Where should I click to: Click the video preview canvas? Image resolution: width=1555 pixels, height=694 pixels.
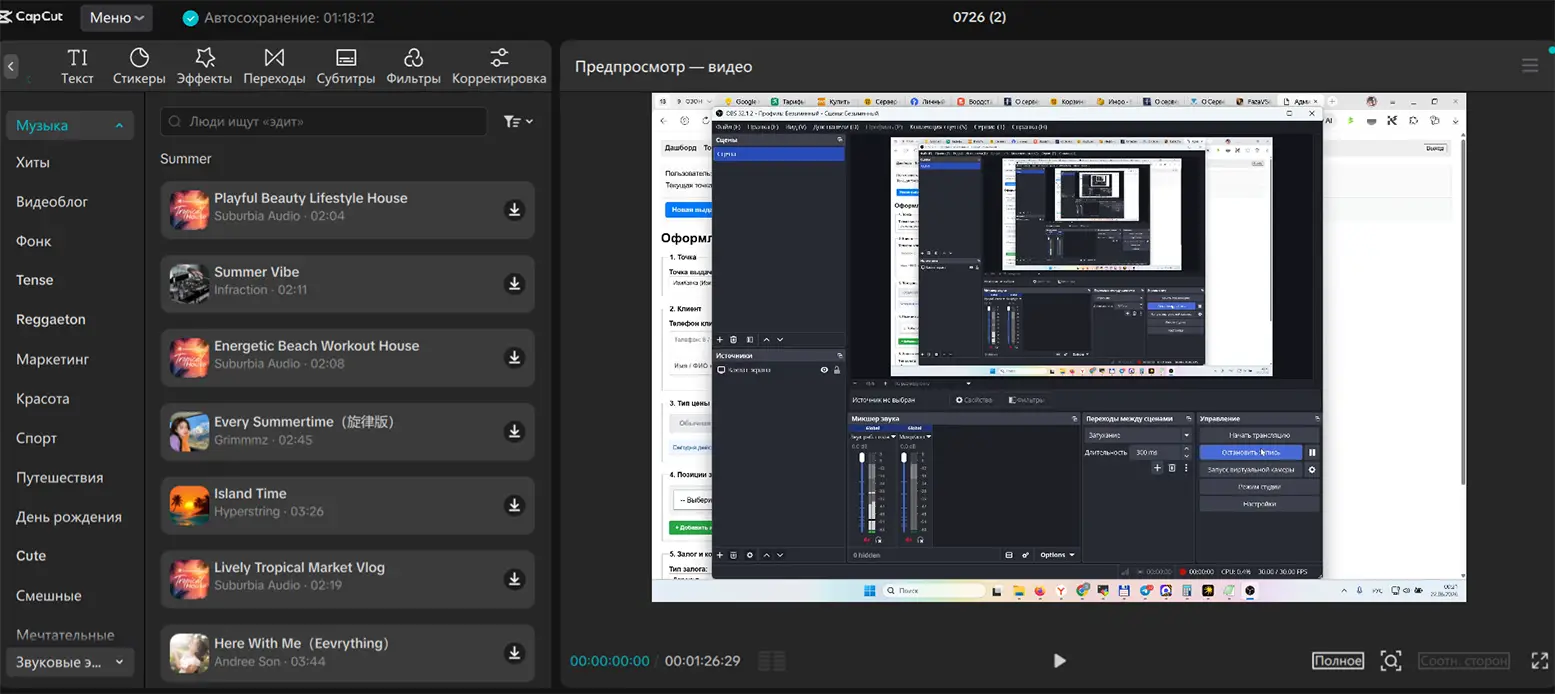pos(1059,347)
